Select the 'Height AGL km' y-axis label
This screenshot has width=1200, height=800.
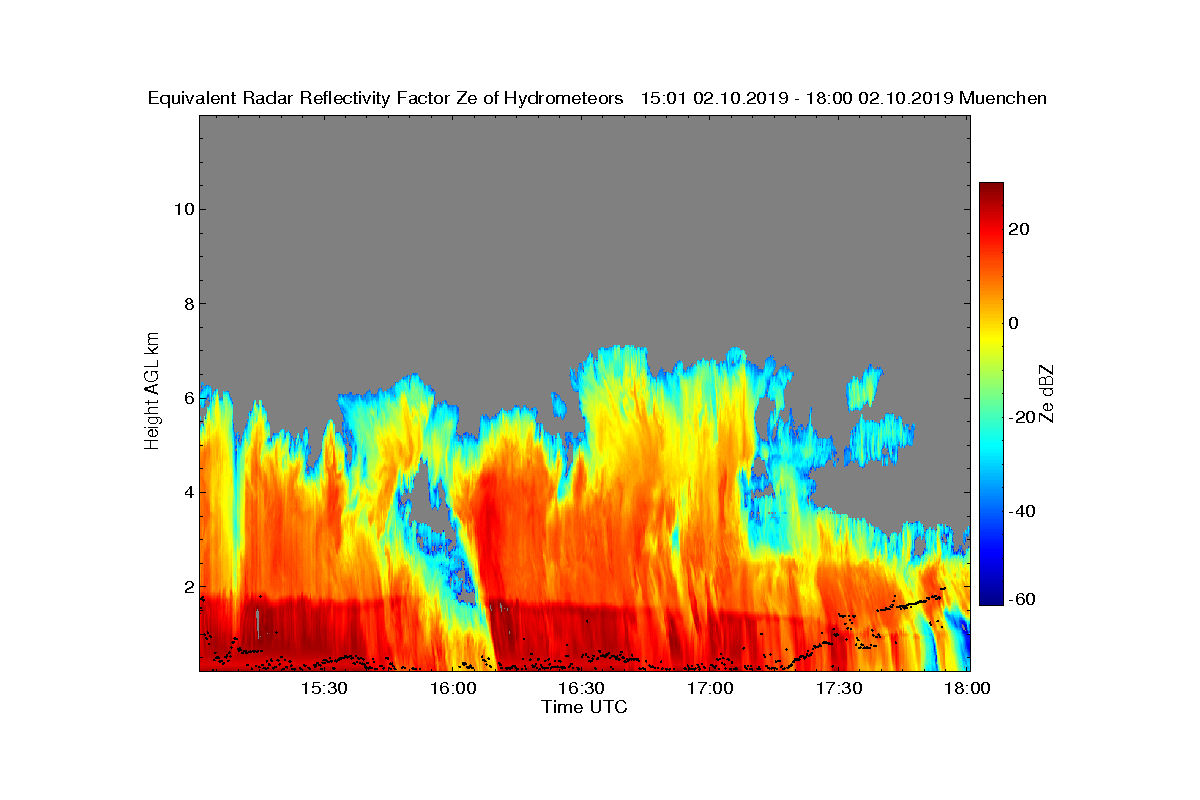tap(153, 391)
